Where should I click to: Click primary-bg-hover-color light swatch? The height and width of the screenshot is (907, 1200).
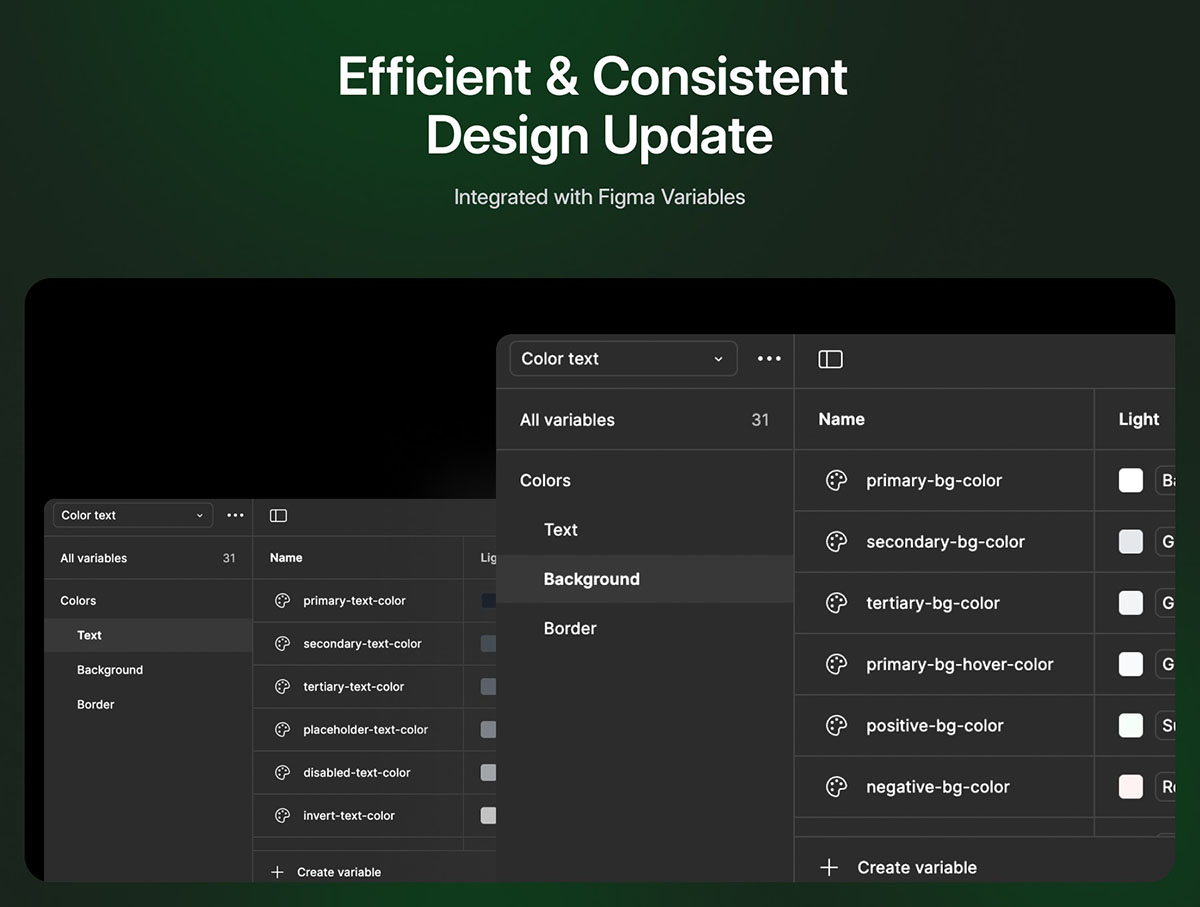[x=1131, y=664]
